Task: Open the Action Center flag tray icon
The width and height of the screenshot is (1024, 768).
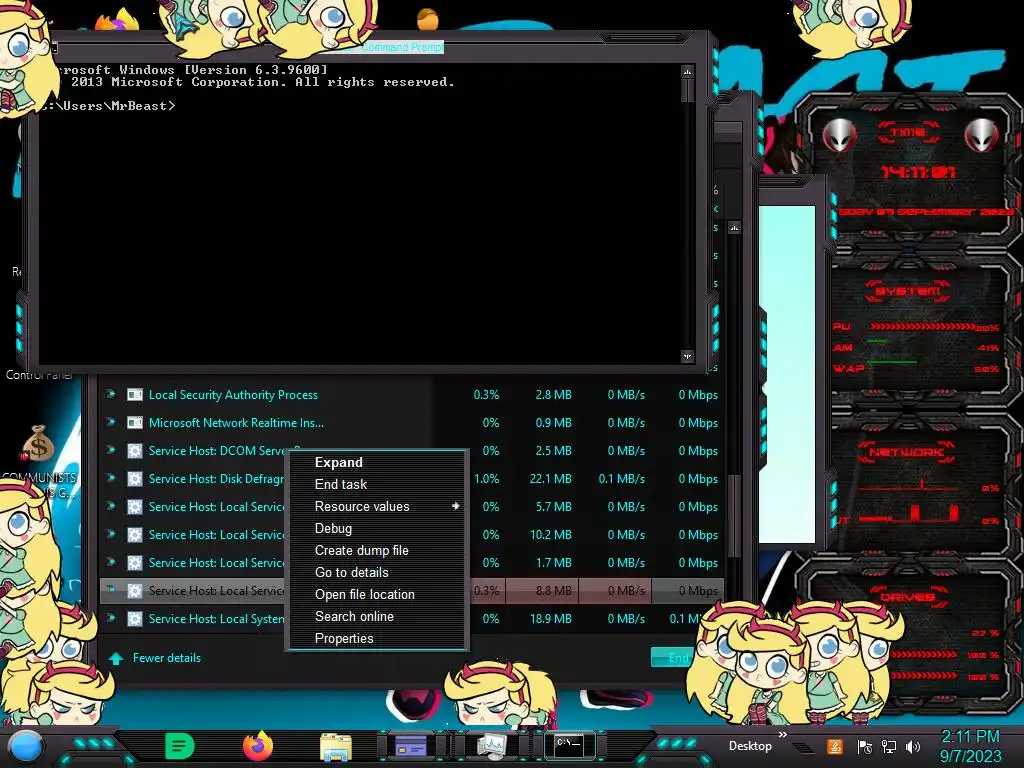Action: 865,747
